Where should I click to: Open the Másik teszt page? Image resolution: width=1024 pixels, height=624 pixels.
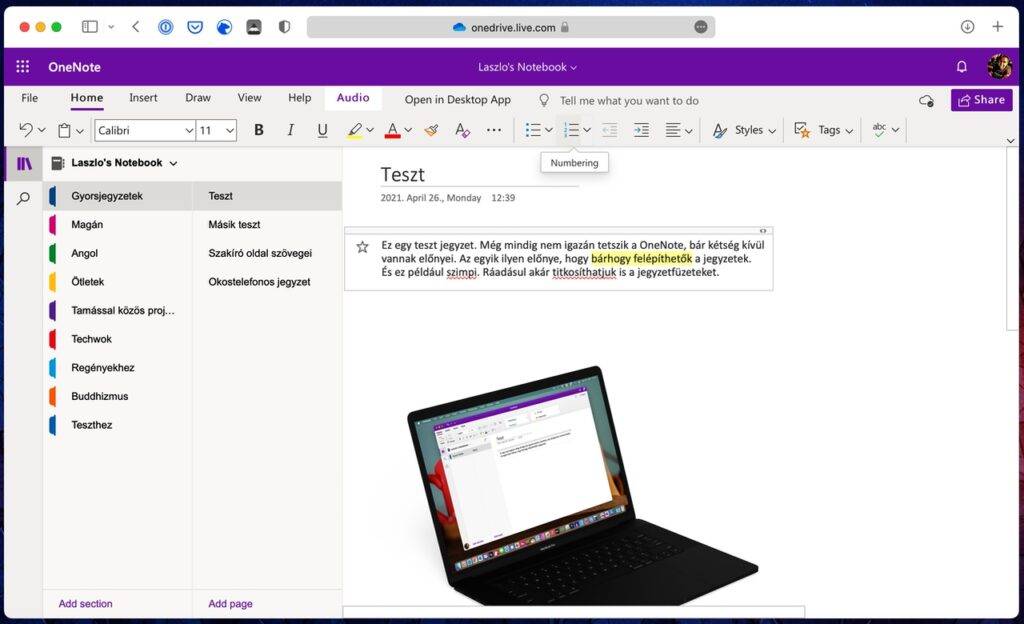267,225
